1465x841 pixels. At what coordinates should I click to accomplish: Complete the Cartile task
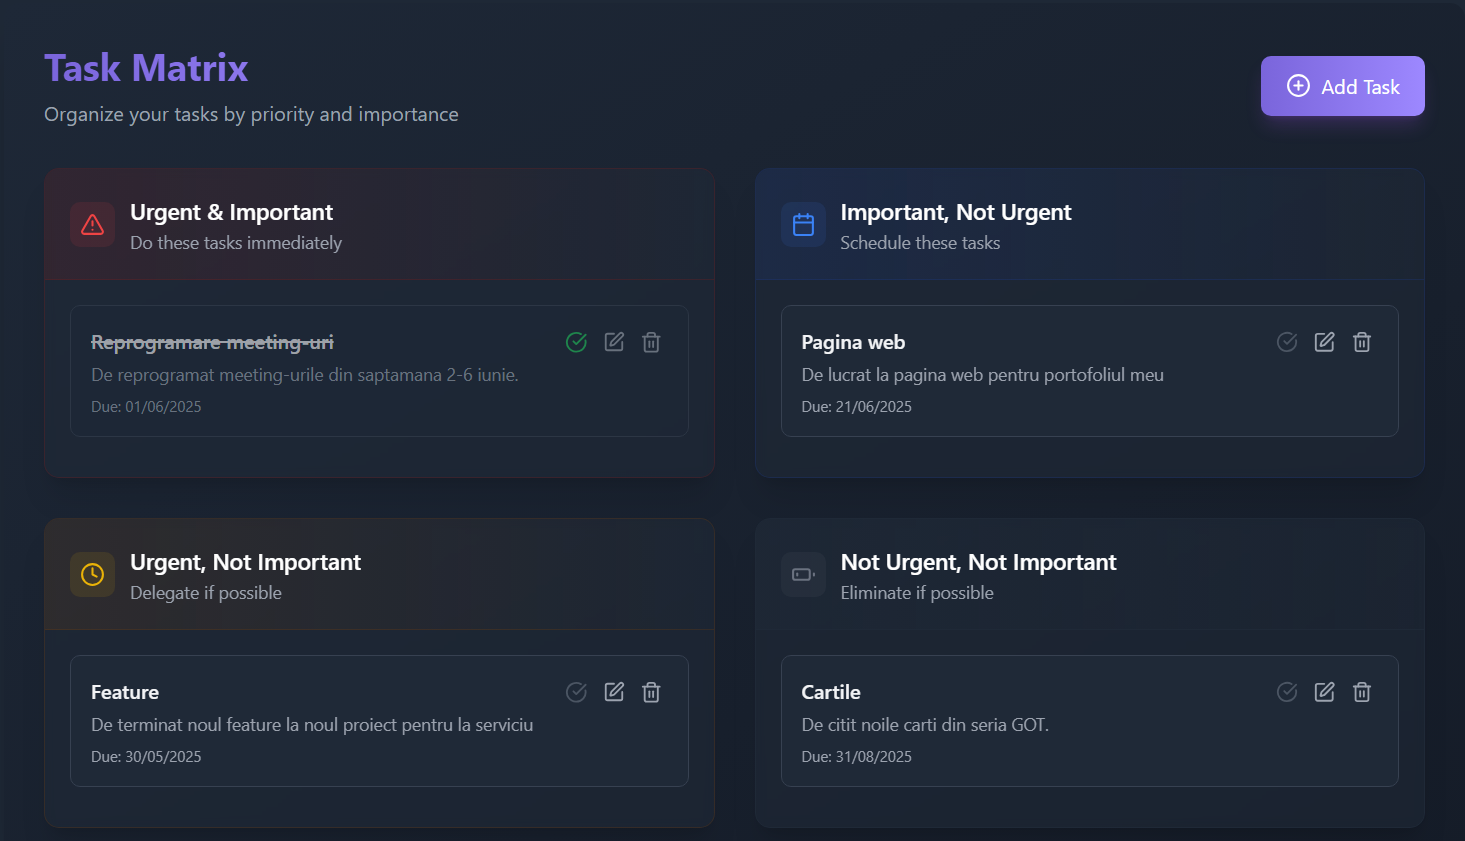click(1287, 692)
